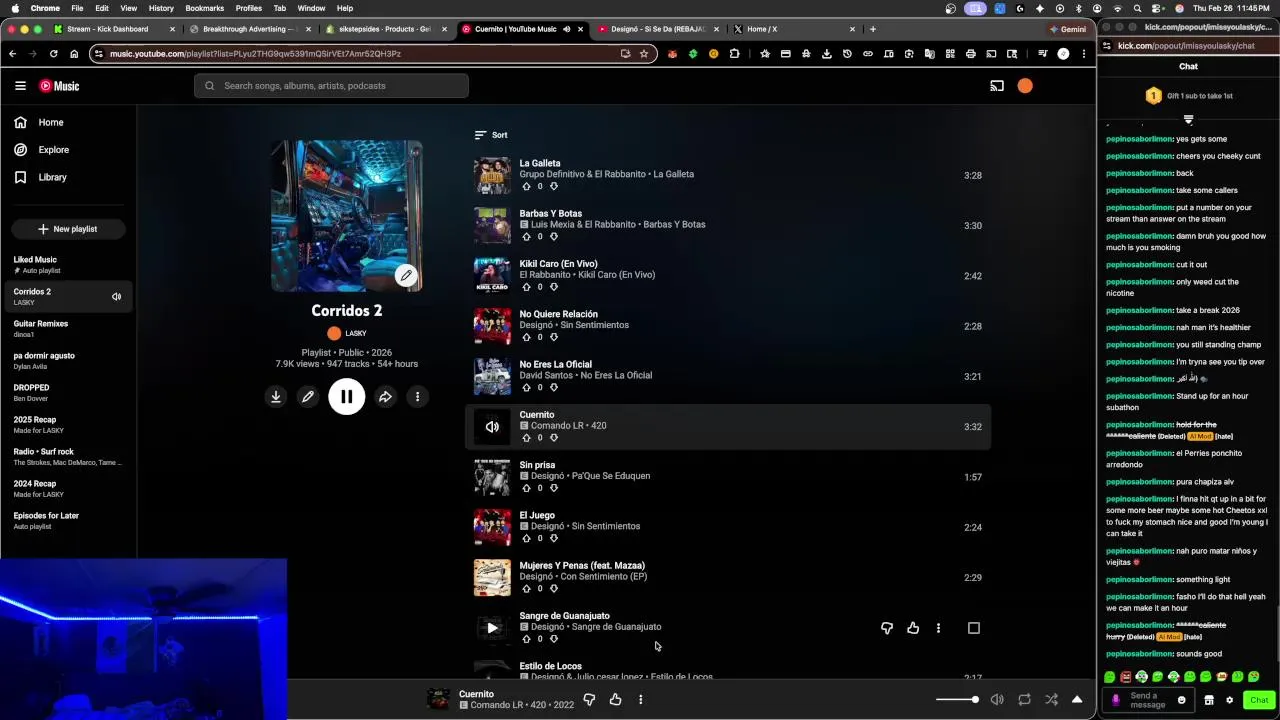This screenshot has height=720, width=1280.
Task: Check the Sangre de Guanajuato select box
Action: [974, 628]
